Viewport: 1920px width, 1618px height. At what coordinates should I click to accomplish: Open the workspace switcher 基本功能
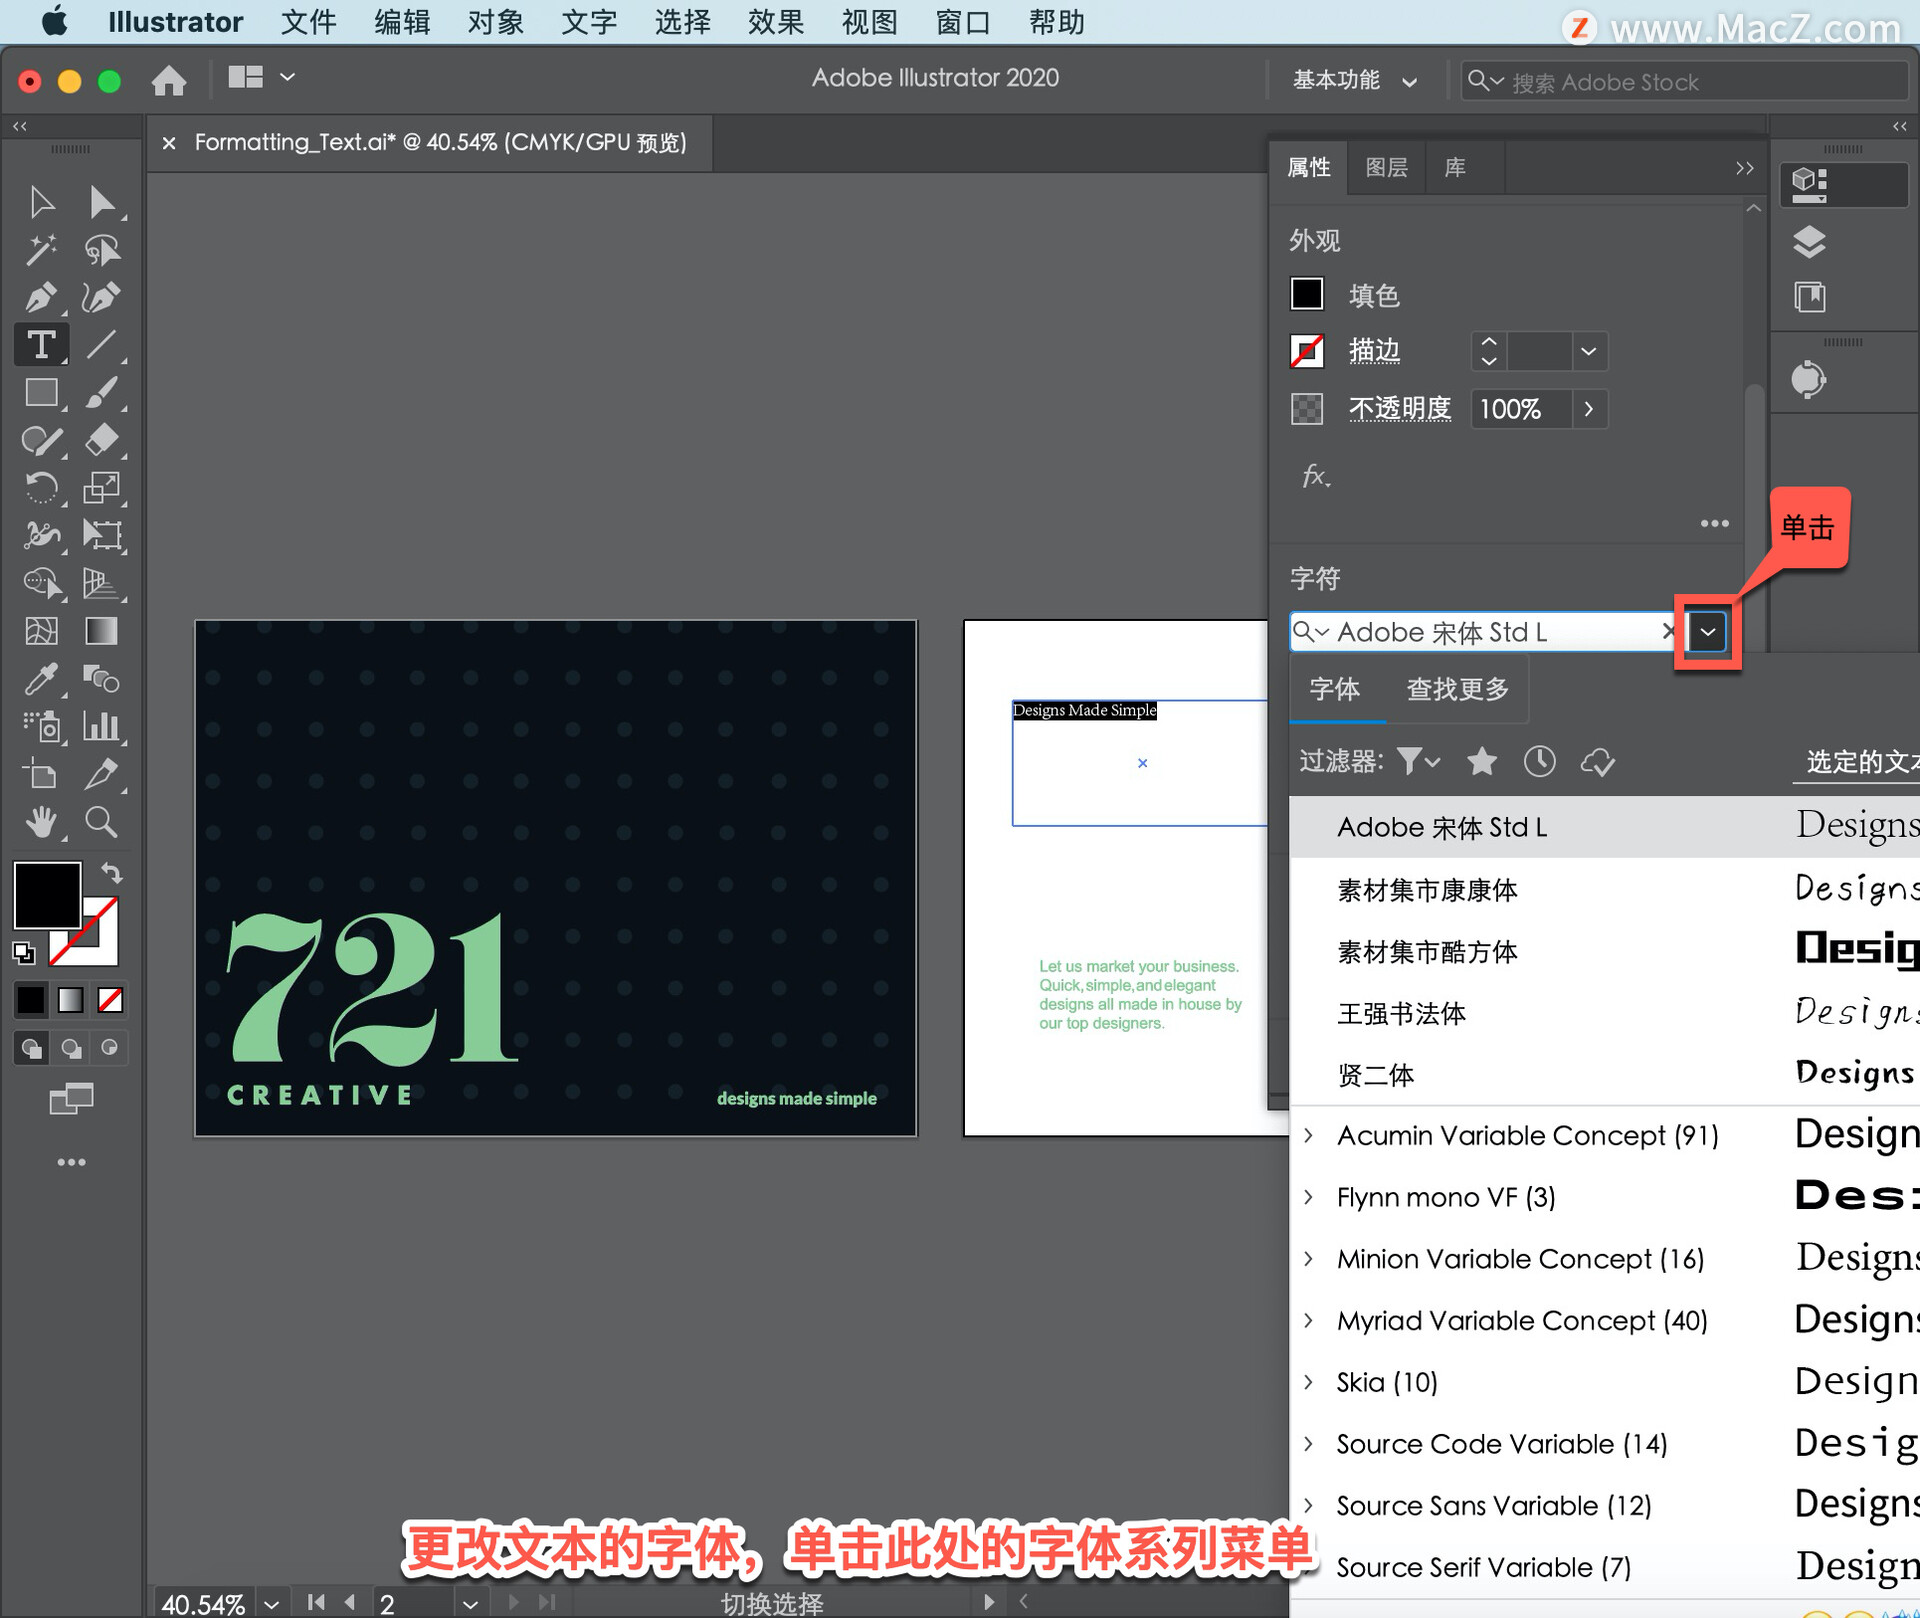[x=1355, y=80]
